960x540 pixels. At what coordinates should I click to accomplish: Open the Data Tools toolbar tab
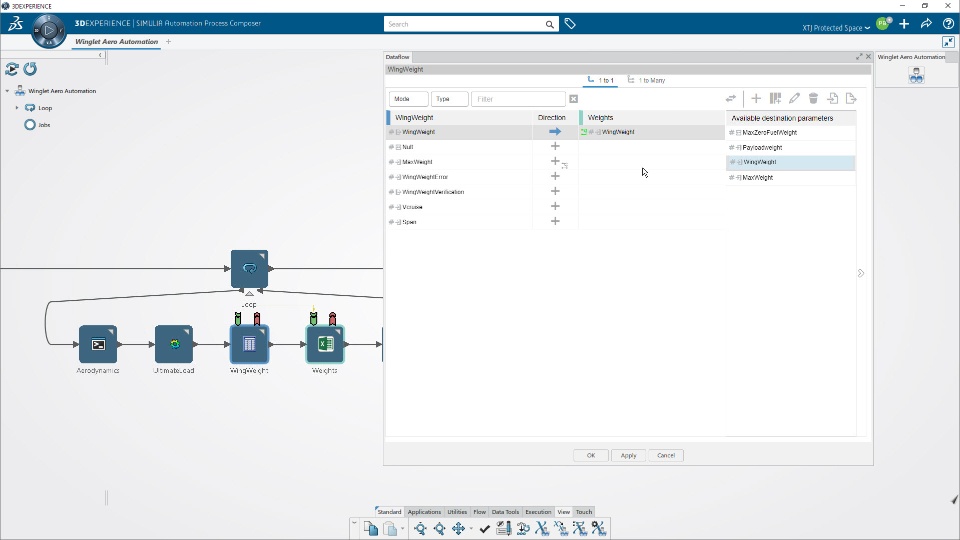[x=505, y=512]
